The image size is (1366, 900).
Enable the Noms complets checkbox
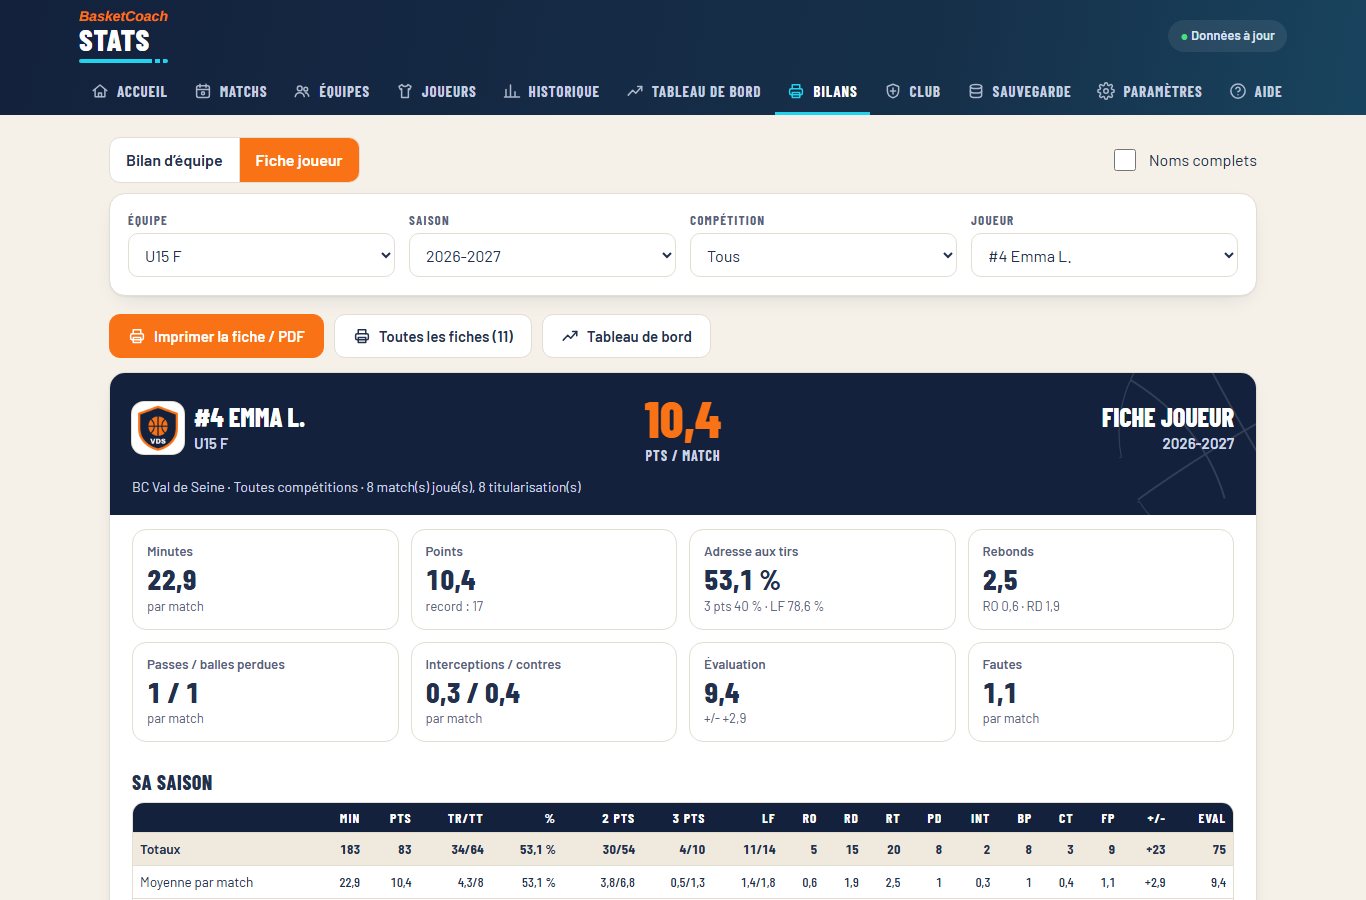coord(1125,160)
